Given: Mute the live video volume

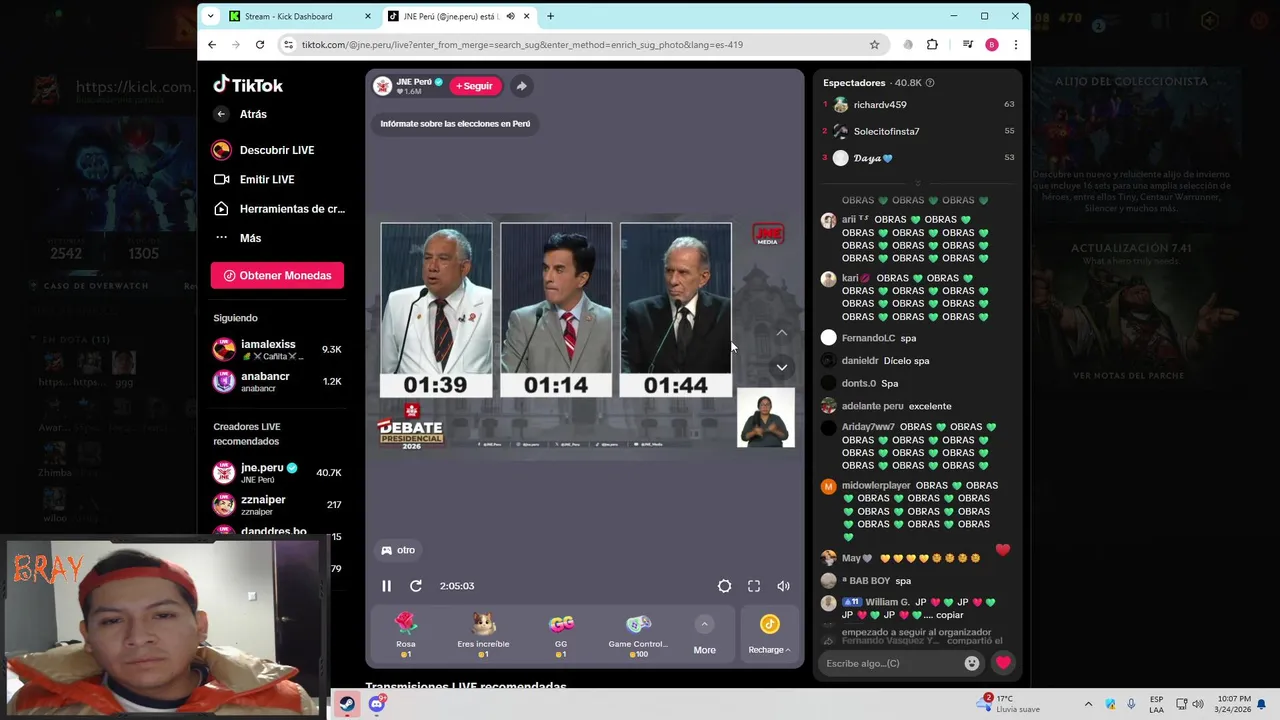Looking at the screenshot, I should point(783,586).
